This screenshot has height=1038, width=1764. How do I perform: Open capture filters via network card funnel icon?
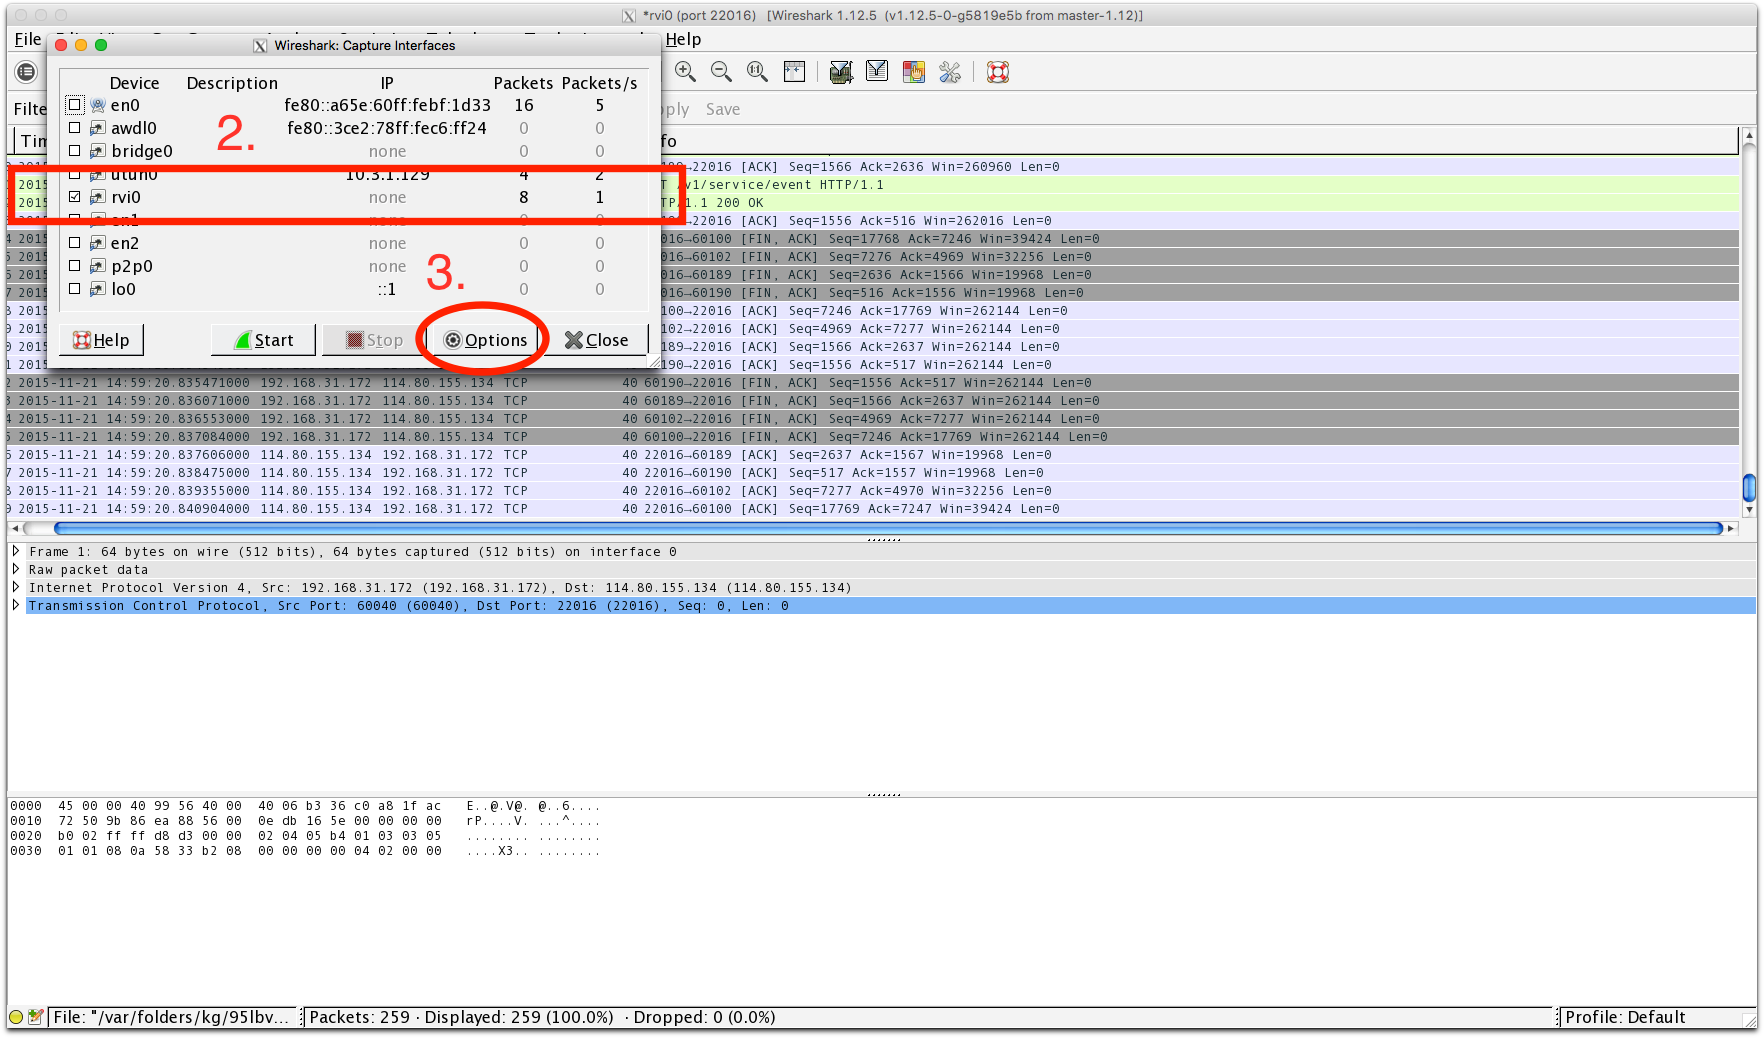(841, 72)
